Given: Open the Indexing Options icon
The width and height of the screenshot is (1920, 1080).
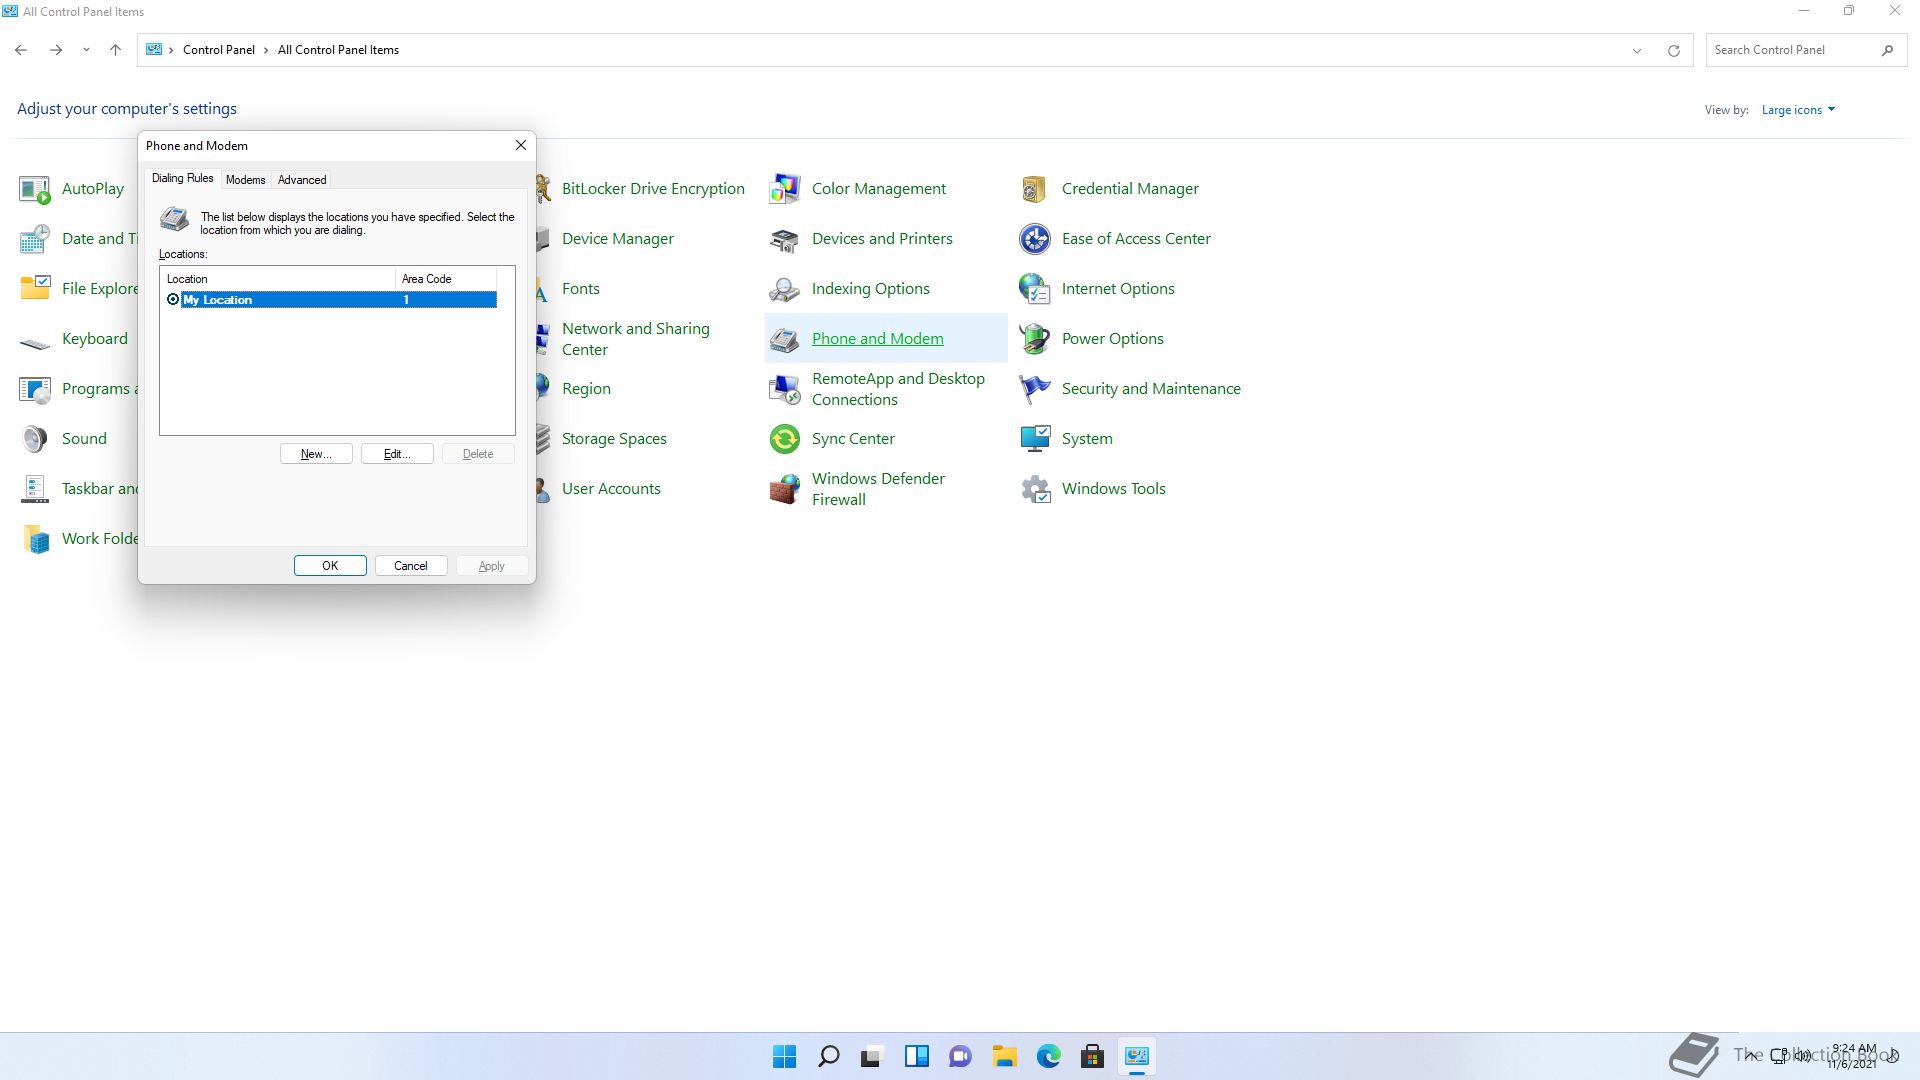Looking at the screenshot, I should click(785, 289).
